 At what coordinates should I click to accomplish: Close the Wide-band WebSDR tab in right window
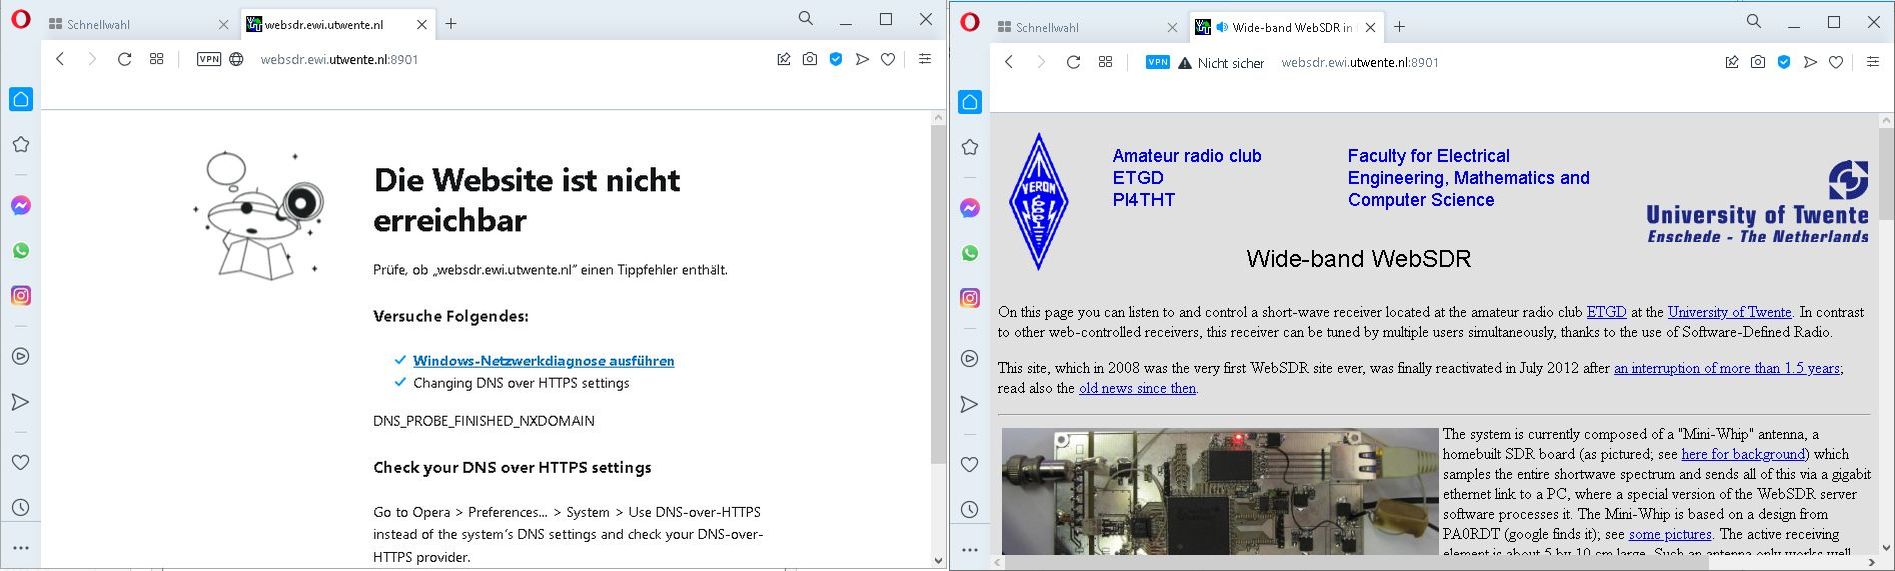[x=1370, y=27]
